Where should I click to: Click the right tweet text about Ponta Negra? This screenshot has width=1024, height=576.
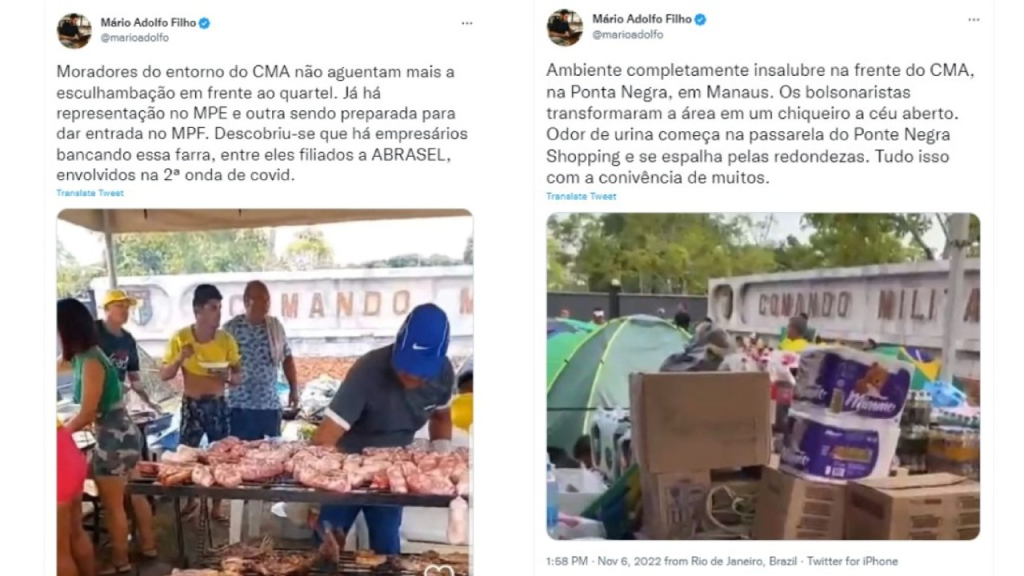tap(760, 124)
